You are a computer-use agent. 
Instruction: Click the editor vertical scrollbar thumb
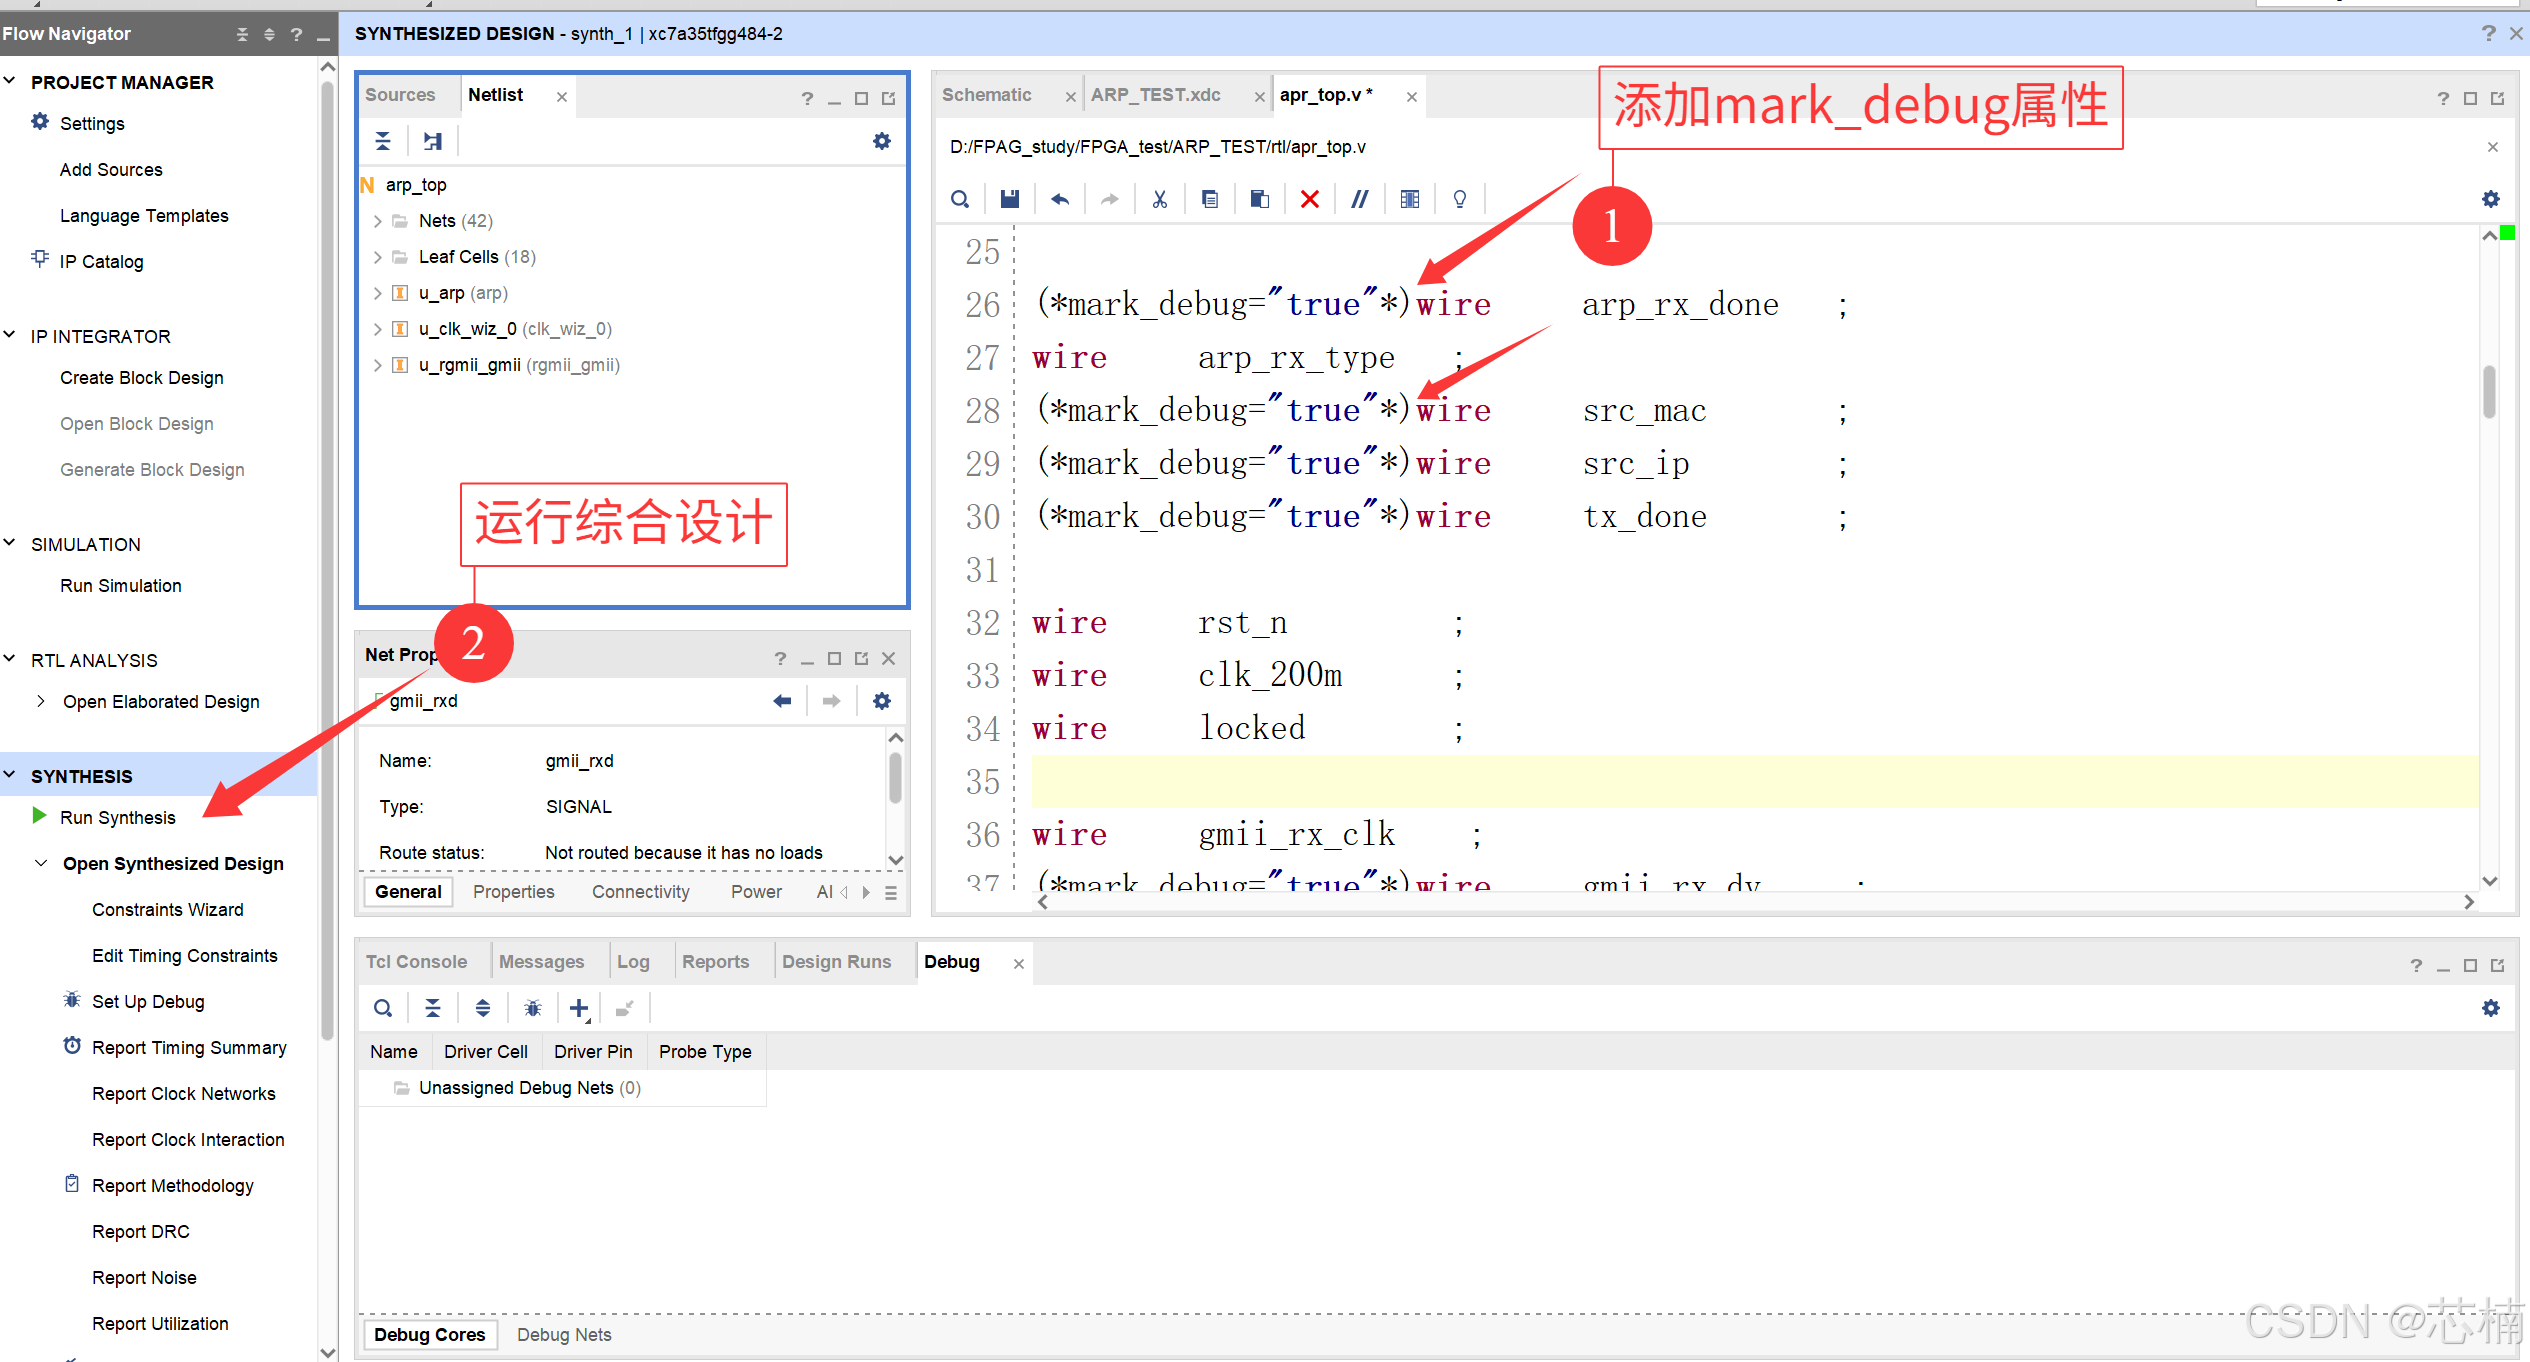tap(2488, 391)
